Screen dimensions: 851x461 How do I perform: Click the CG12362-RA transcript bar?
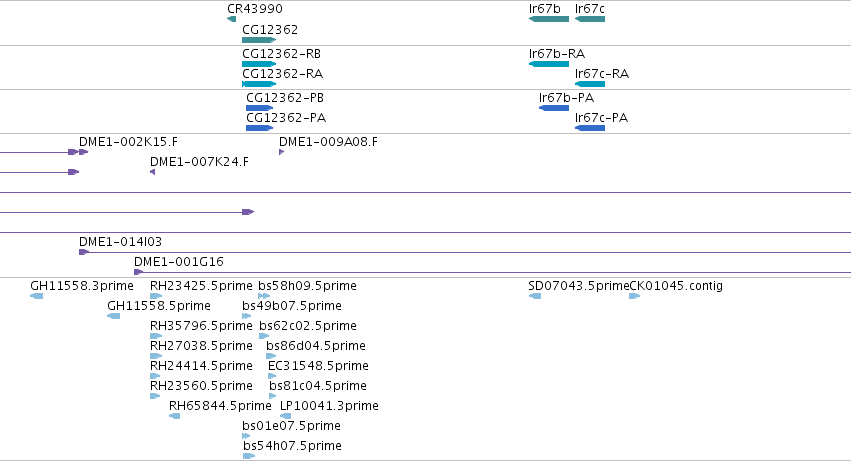[259, 84]
